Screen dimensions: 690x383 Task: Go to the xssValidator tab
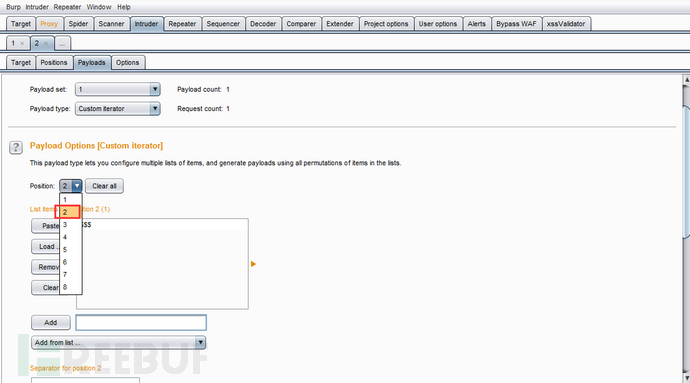coord(566,24)
